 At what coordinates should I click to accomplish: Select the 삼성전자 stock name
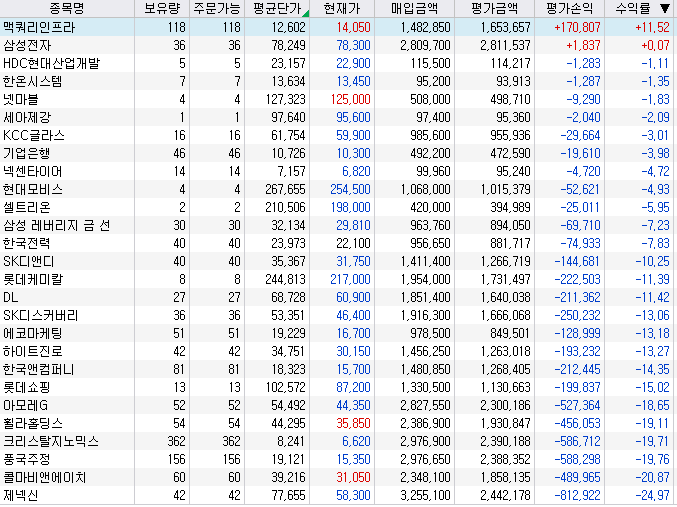pos(27,45)
